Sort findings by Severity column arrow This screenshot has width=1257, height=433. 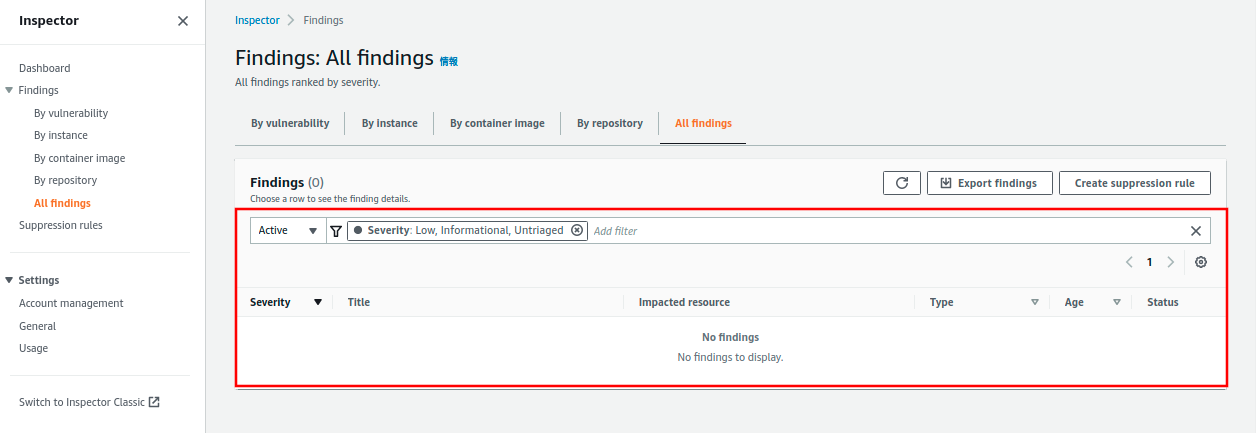coord(318,302)
